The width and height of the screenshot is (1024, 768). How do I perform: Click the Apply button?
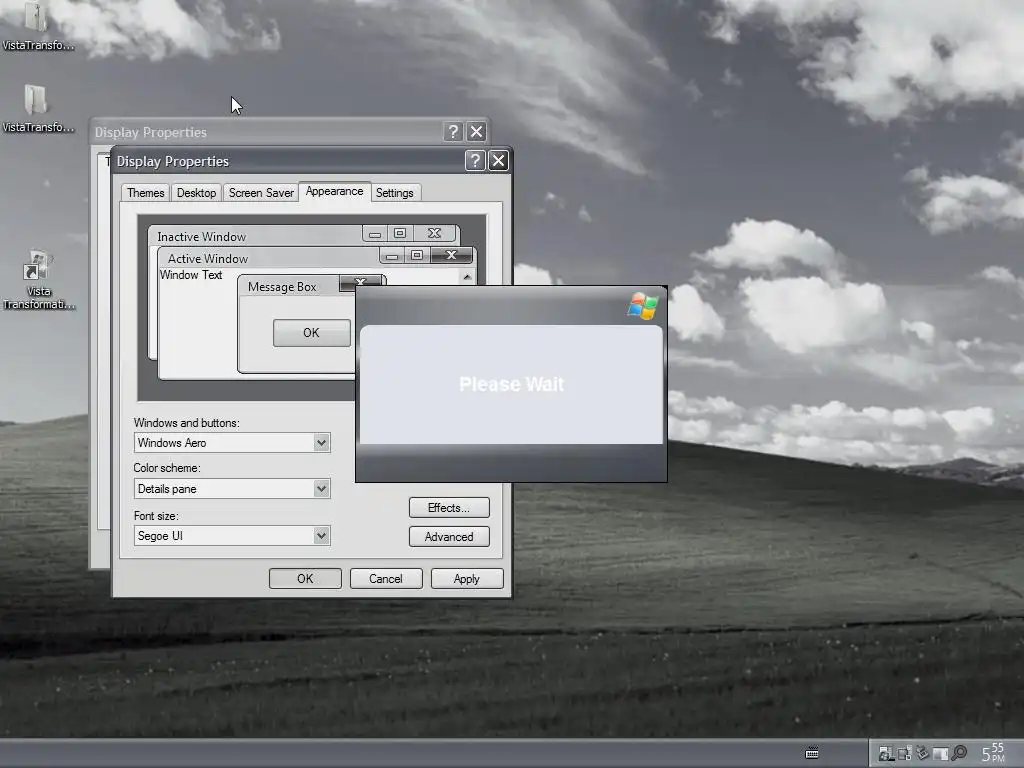(467, 579)
